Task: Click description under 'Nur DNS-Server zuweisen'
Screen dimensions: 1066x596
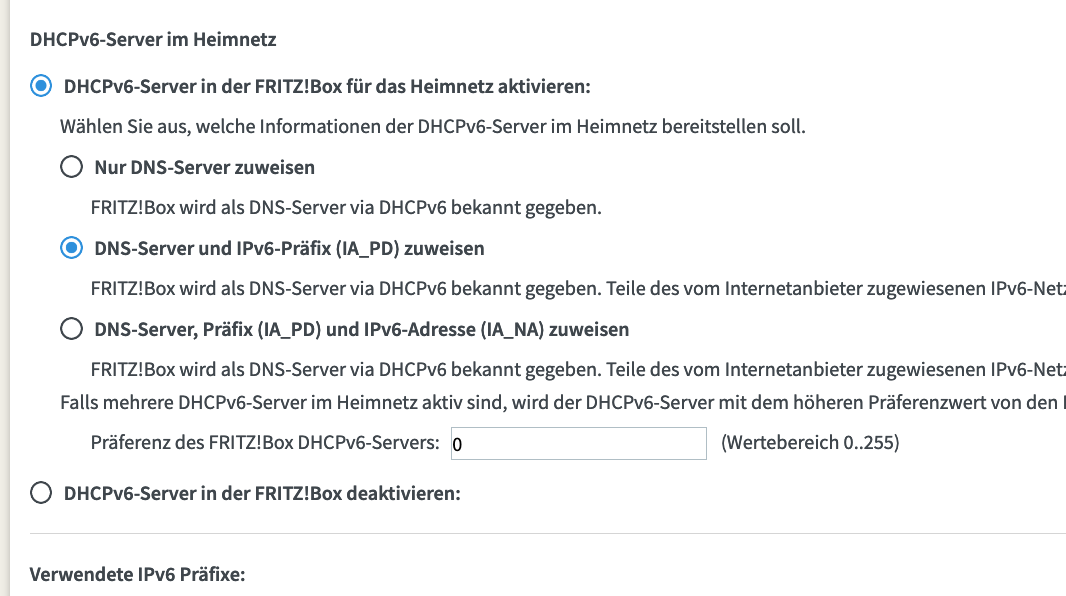Action: pyautogui.click(x=346, y=207)
